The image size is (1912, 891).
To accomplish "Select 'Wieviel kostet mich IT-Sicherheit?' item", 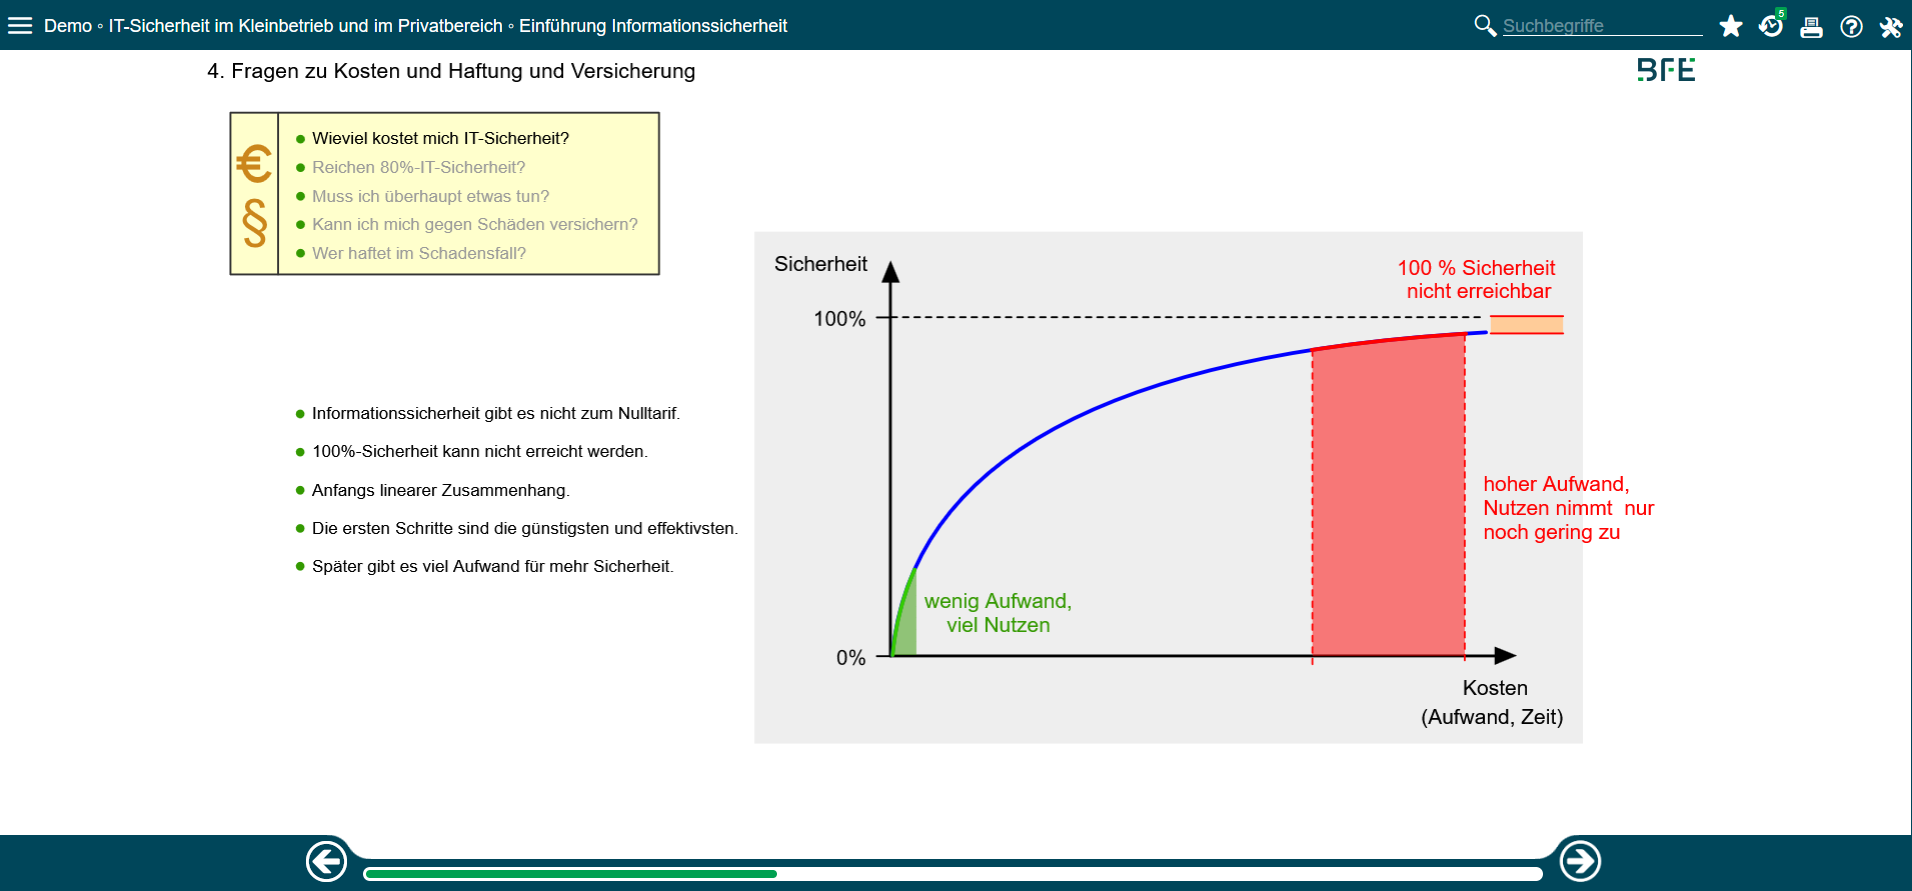I will pos(440,139).
